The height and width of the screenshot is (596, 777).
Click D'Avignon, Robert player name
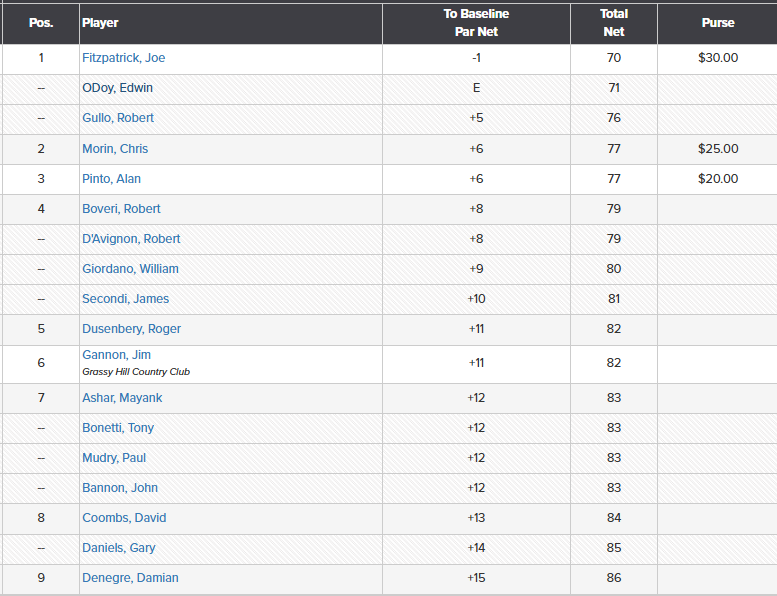(x=131, y=239)
